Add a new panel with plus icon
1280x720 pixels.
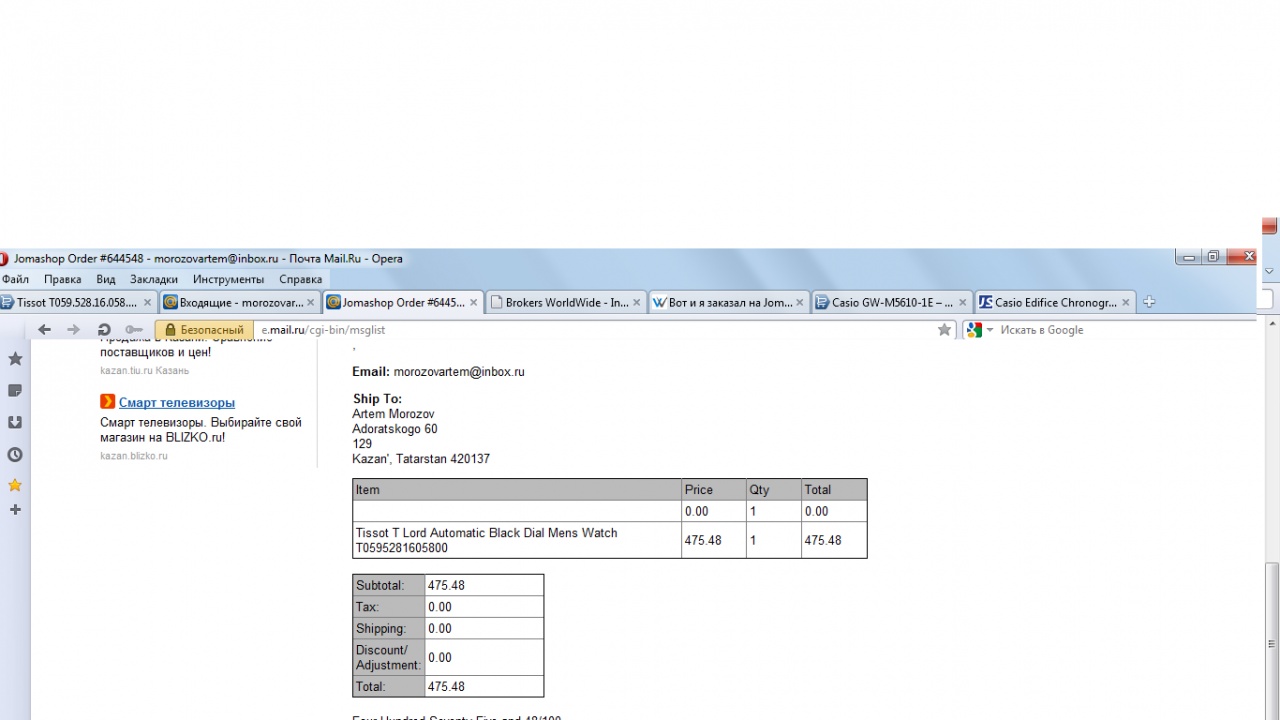pyautogui.click(x=15, y=510)
